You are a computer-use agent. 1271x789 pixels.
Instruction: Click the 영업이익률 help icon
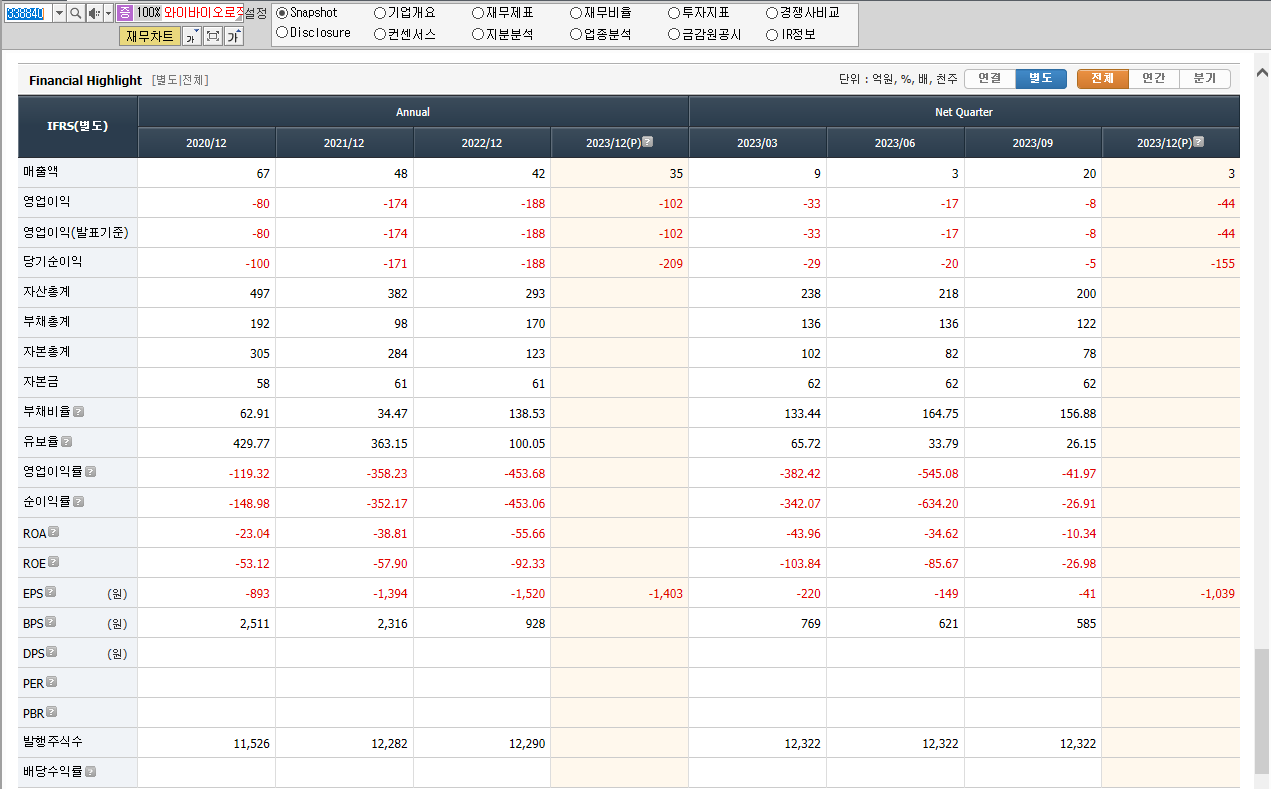tap(90, 472)
